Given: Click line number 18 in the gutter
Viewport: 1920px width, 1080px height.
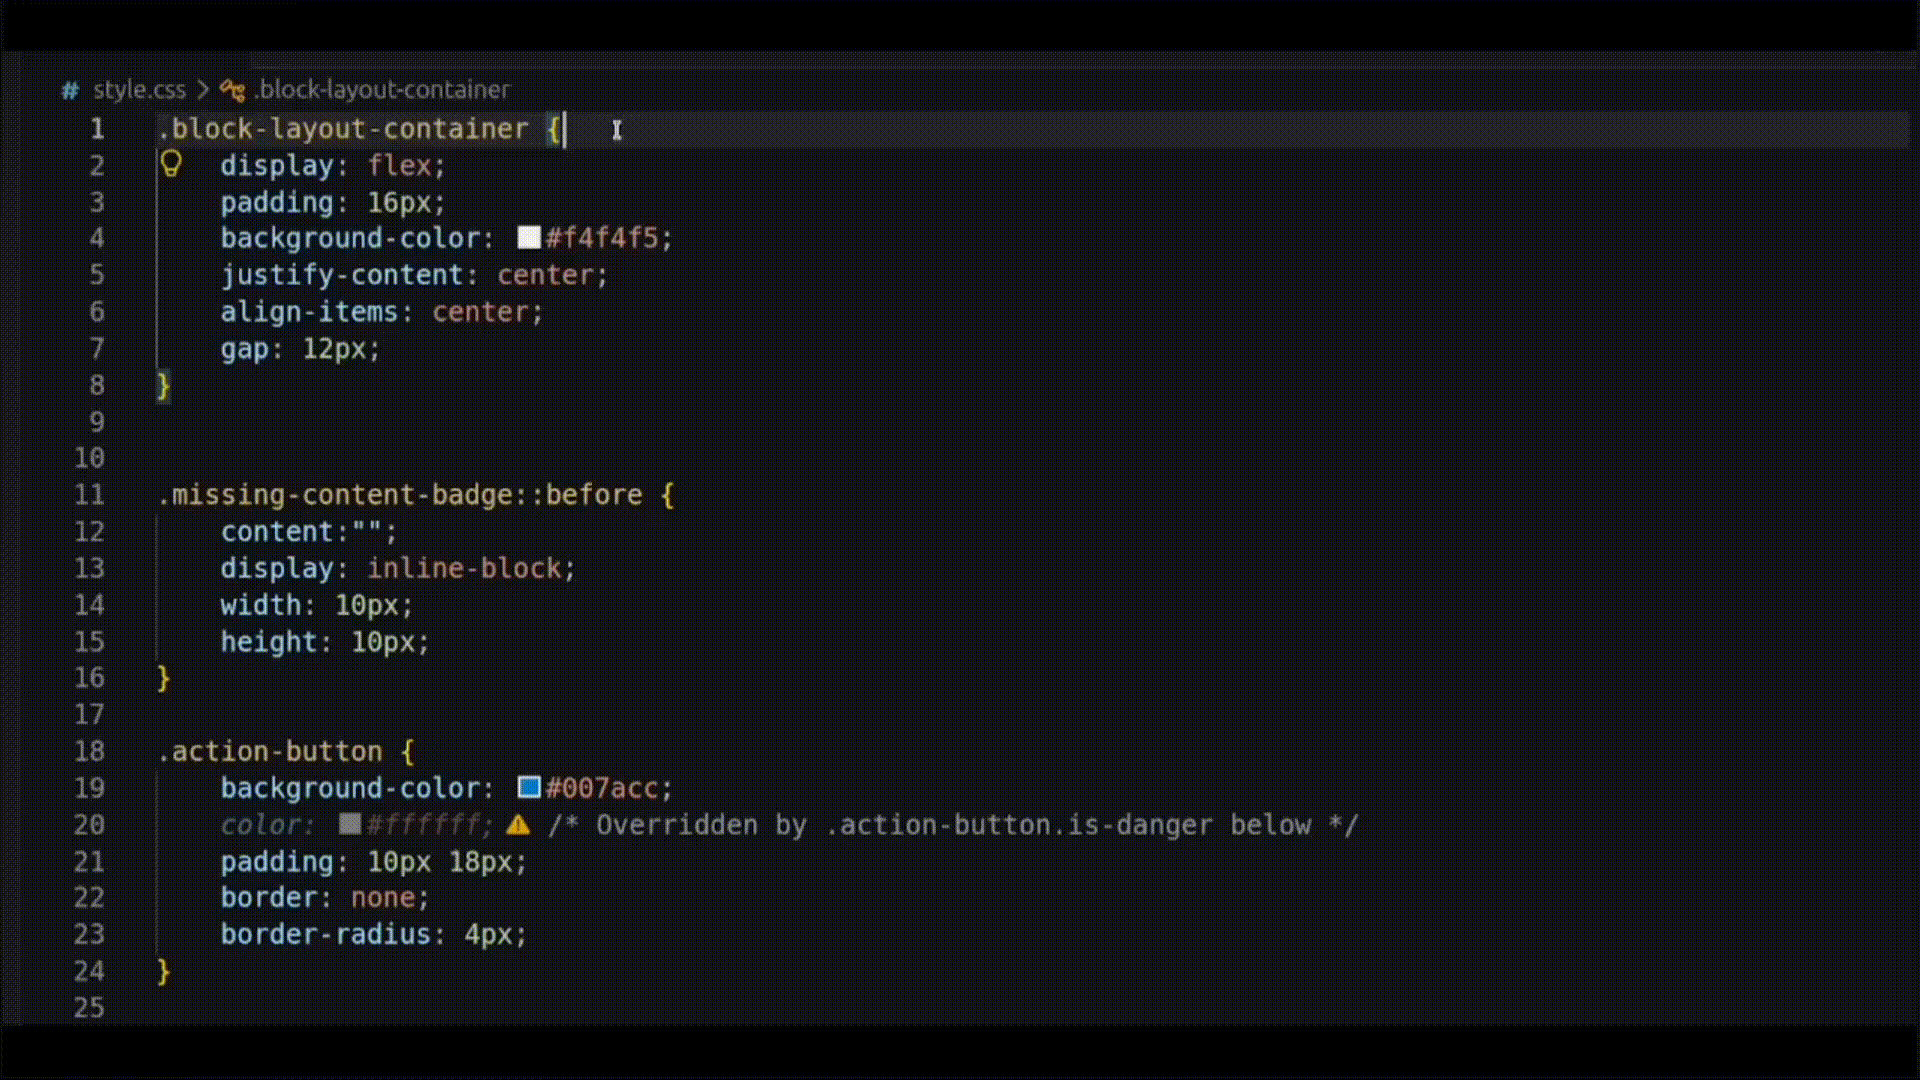Looking at the screenshot, I should (89, 751).
